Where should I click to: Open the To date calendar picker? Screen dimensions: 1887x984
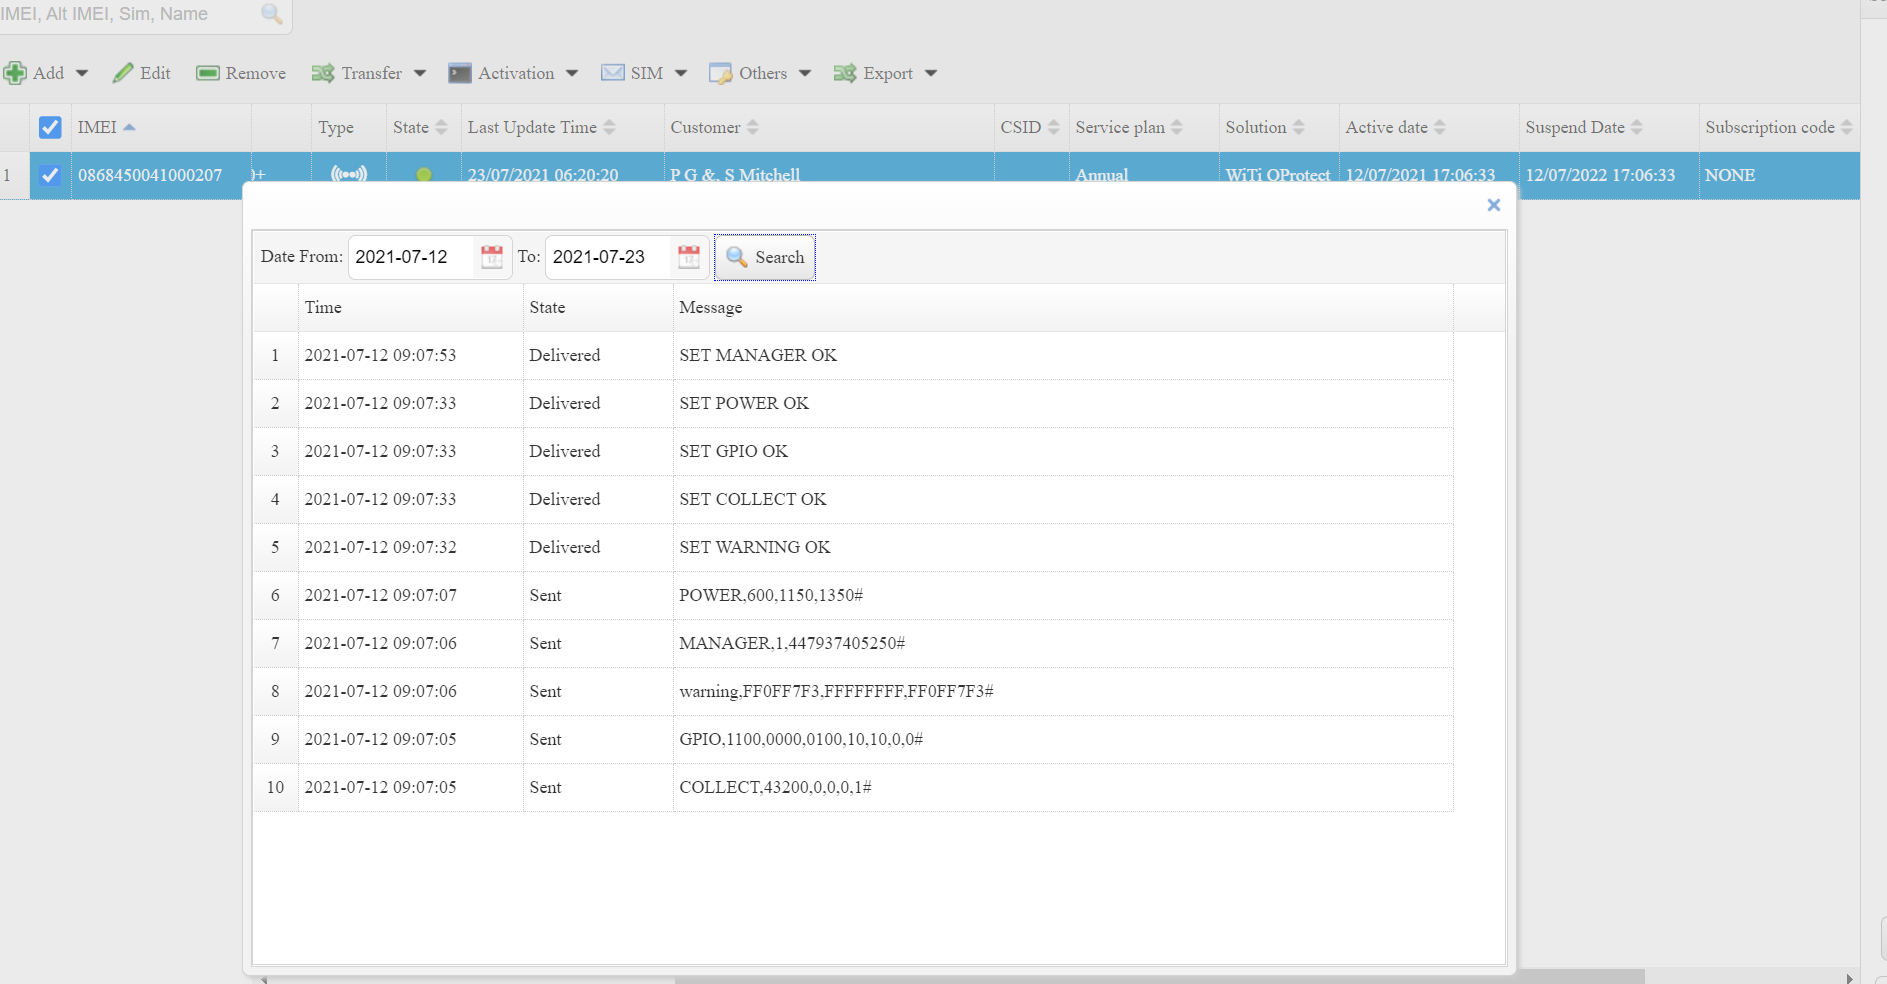(688, 257)
